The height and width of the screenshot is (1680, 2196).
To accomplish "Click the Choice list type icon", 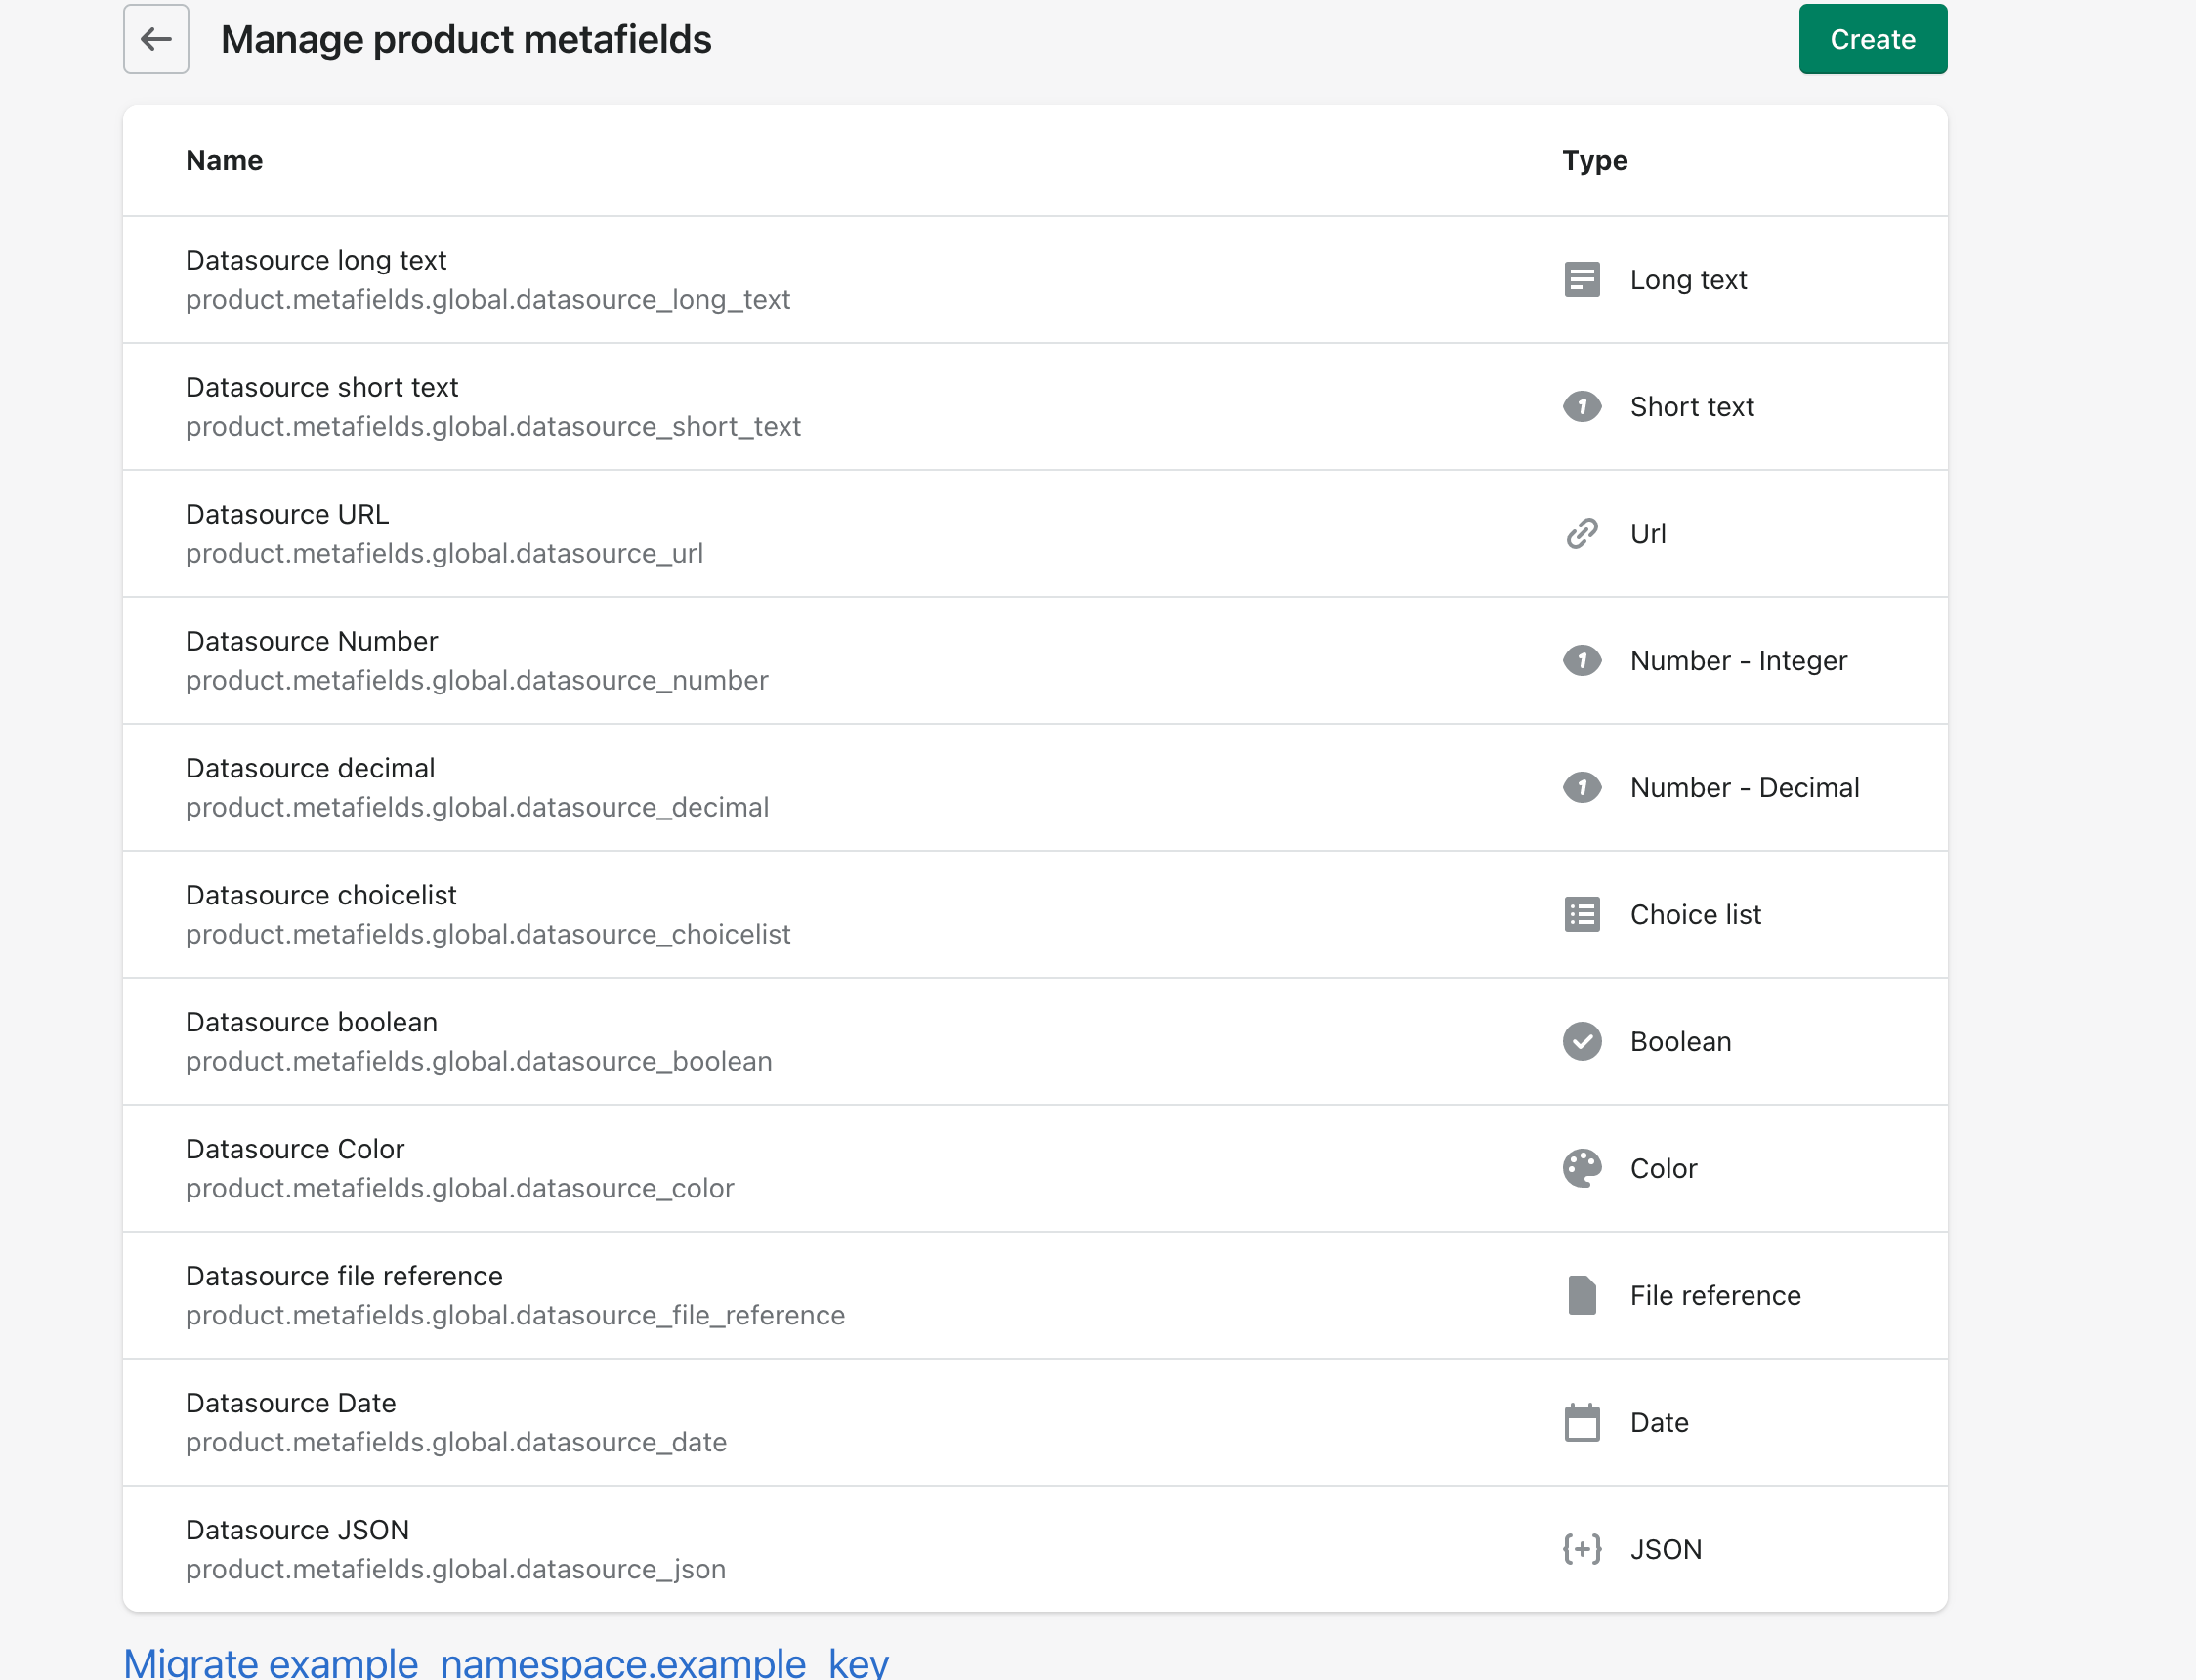I will pyautogui.click(x=1581, y=914).
